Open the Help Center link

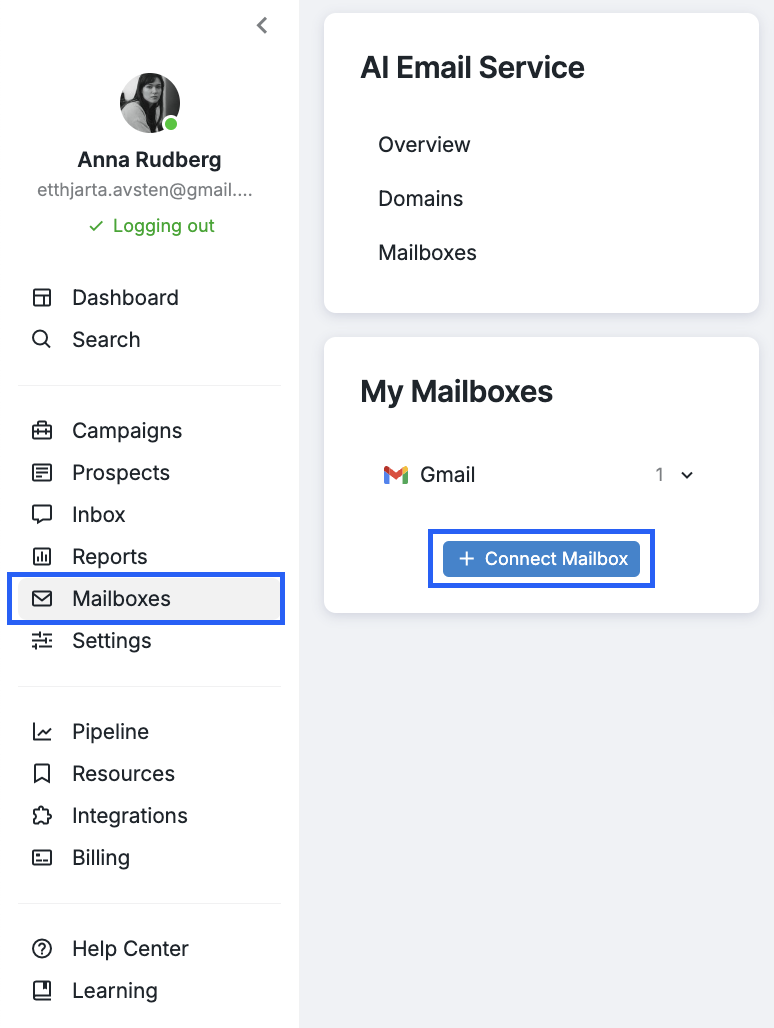(130, 949)
